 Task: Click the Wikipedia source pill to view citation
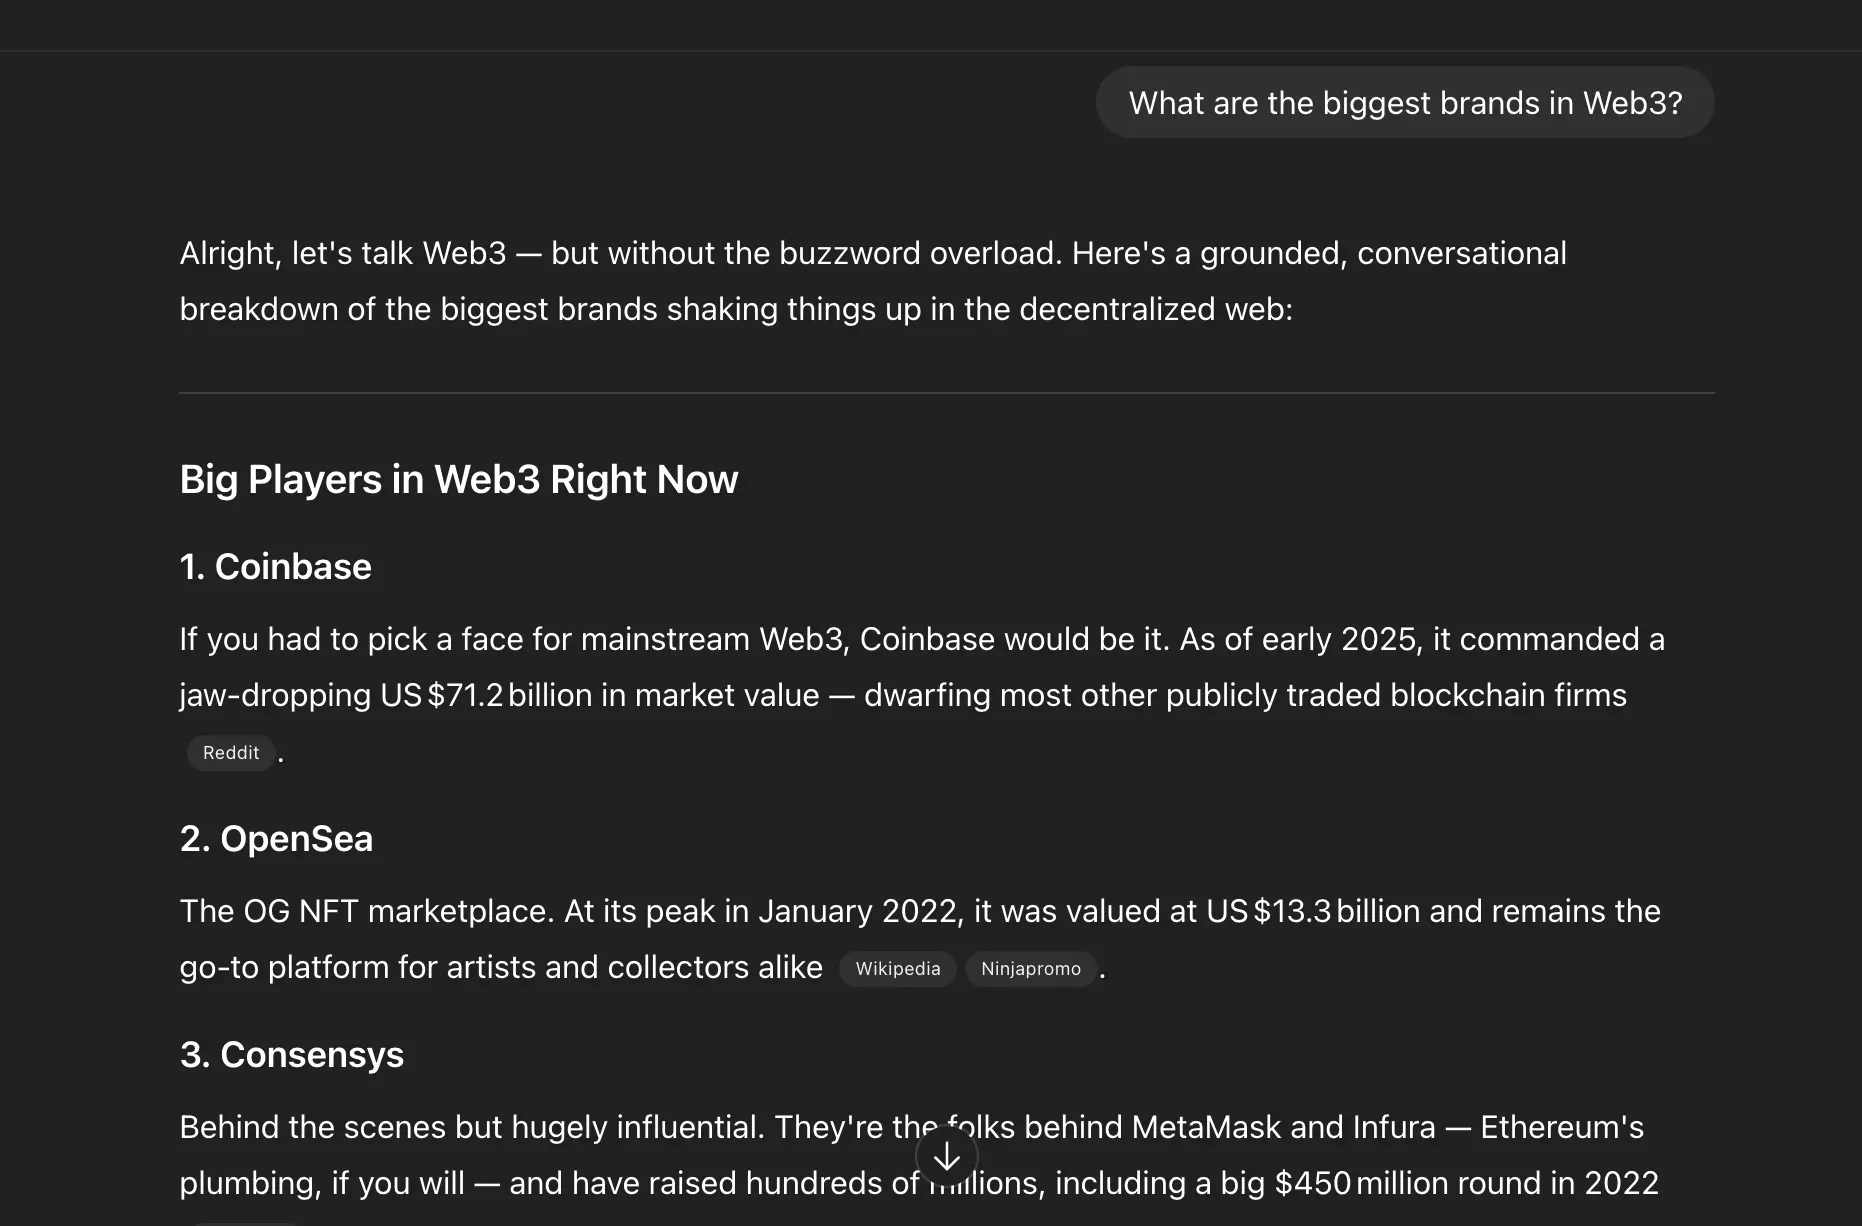pos(897,968)
